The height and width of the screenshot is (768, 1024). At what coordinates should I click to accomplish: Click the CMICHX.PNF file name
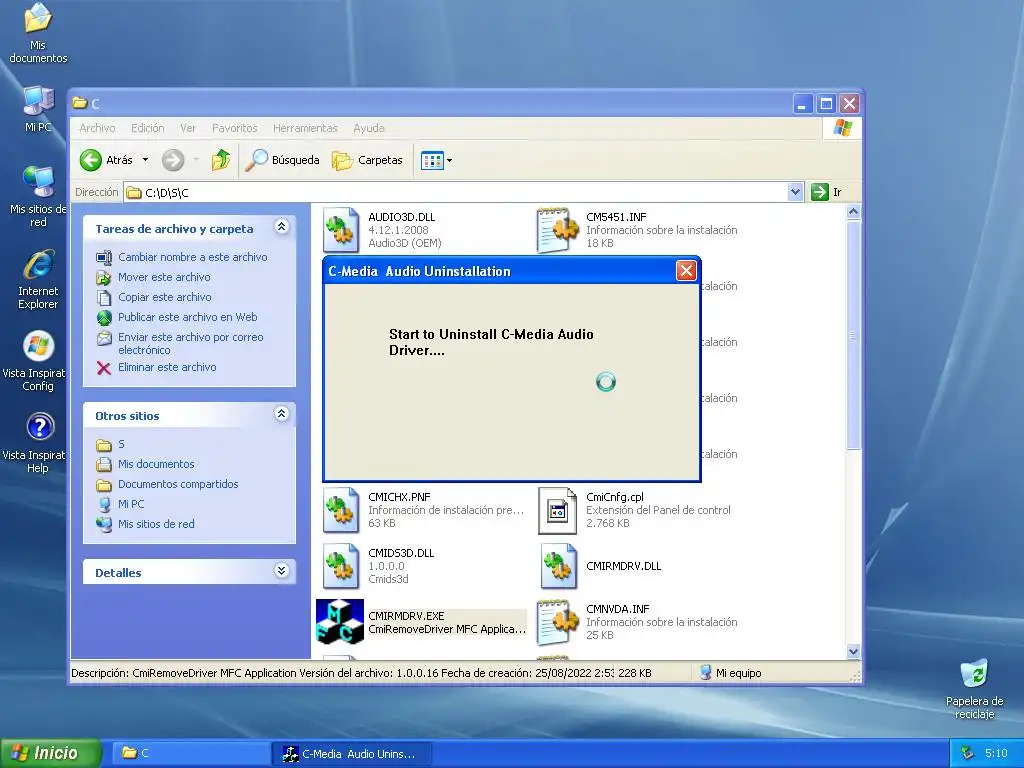399,497
